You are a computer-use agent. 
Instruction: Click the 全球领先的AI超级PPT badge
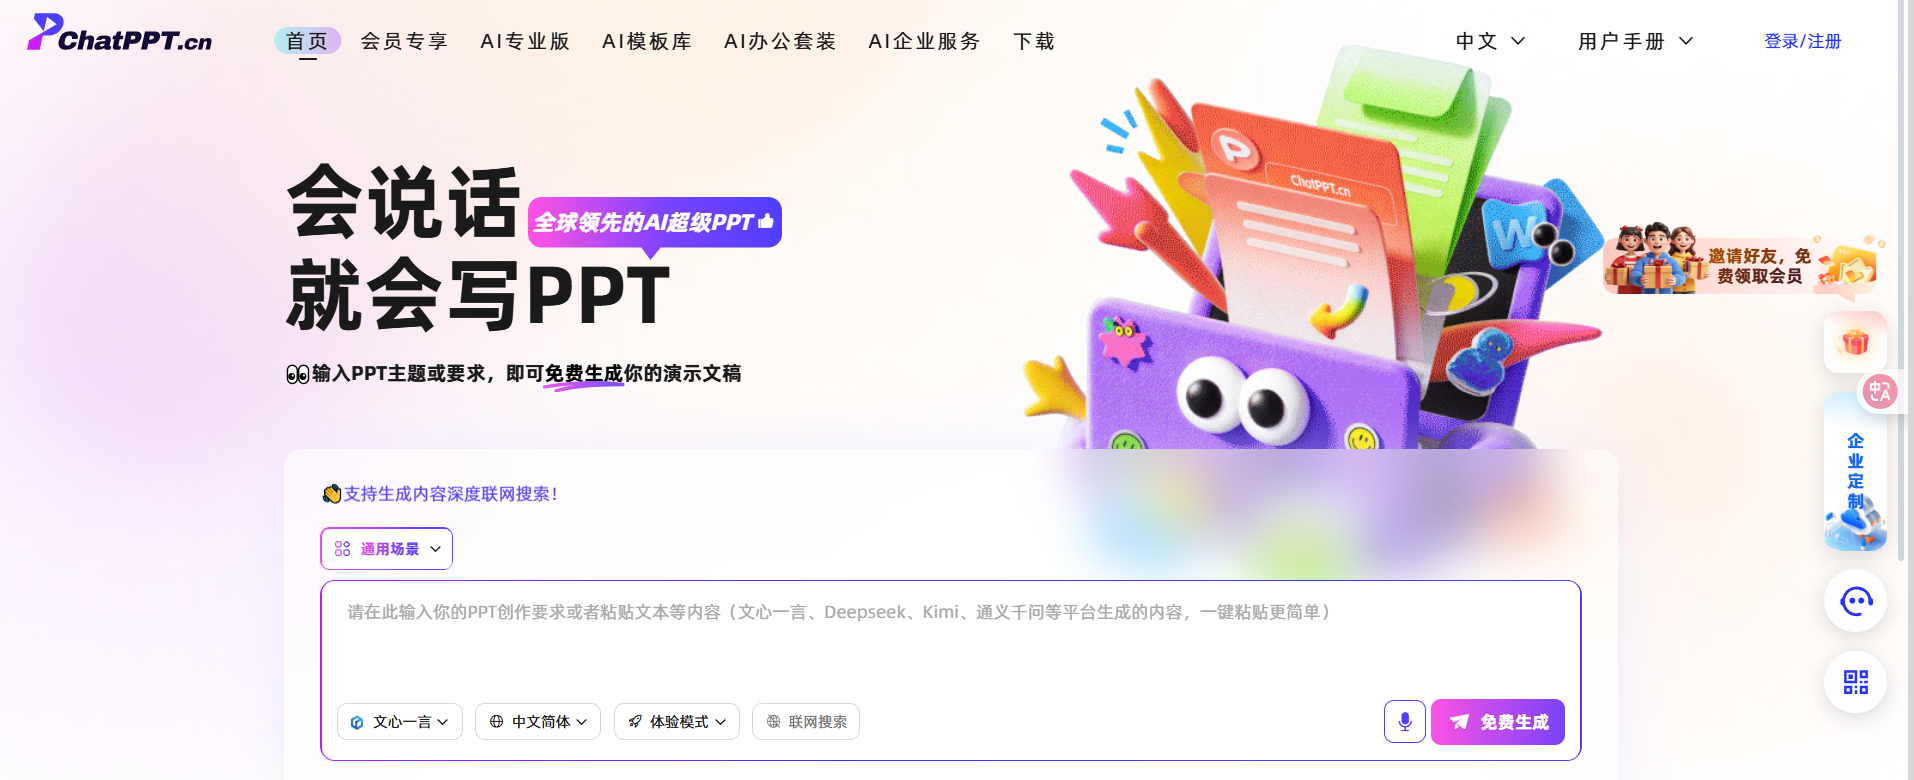pos(654,222)
